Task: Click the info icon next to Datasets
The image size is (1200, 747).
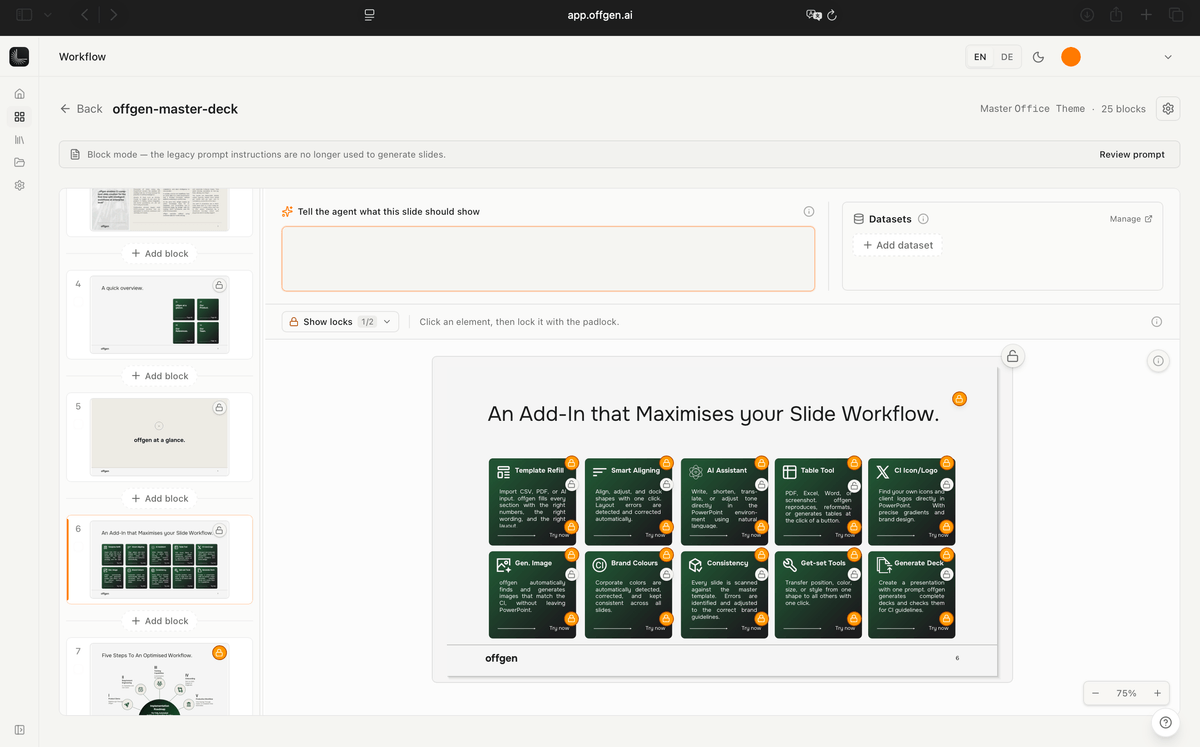Action: coord(923,219)
